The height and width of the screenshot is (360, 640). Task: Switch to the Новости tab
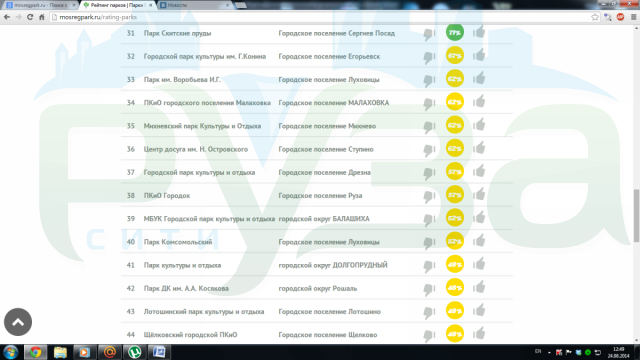(x=194, y=5)
